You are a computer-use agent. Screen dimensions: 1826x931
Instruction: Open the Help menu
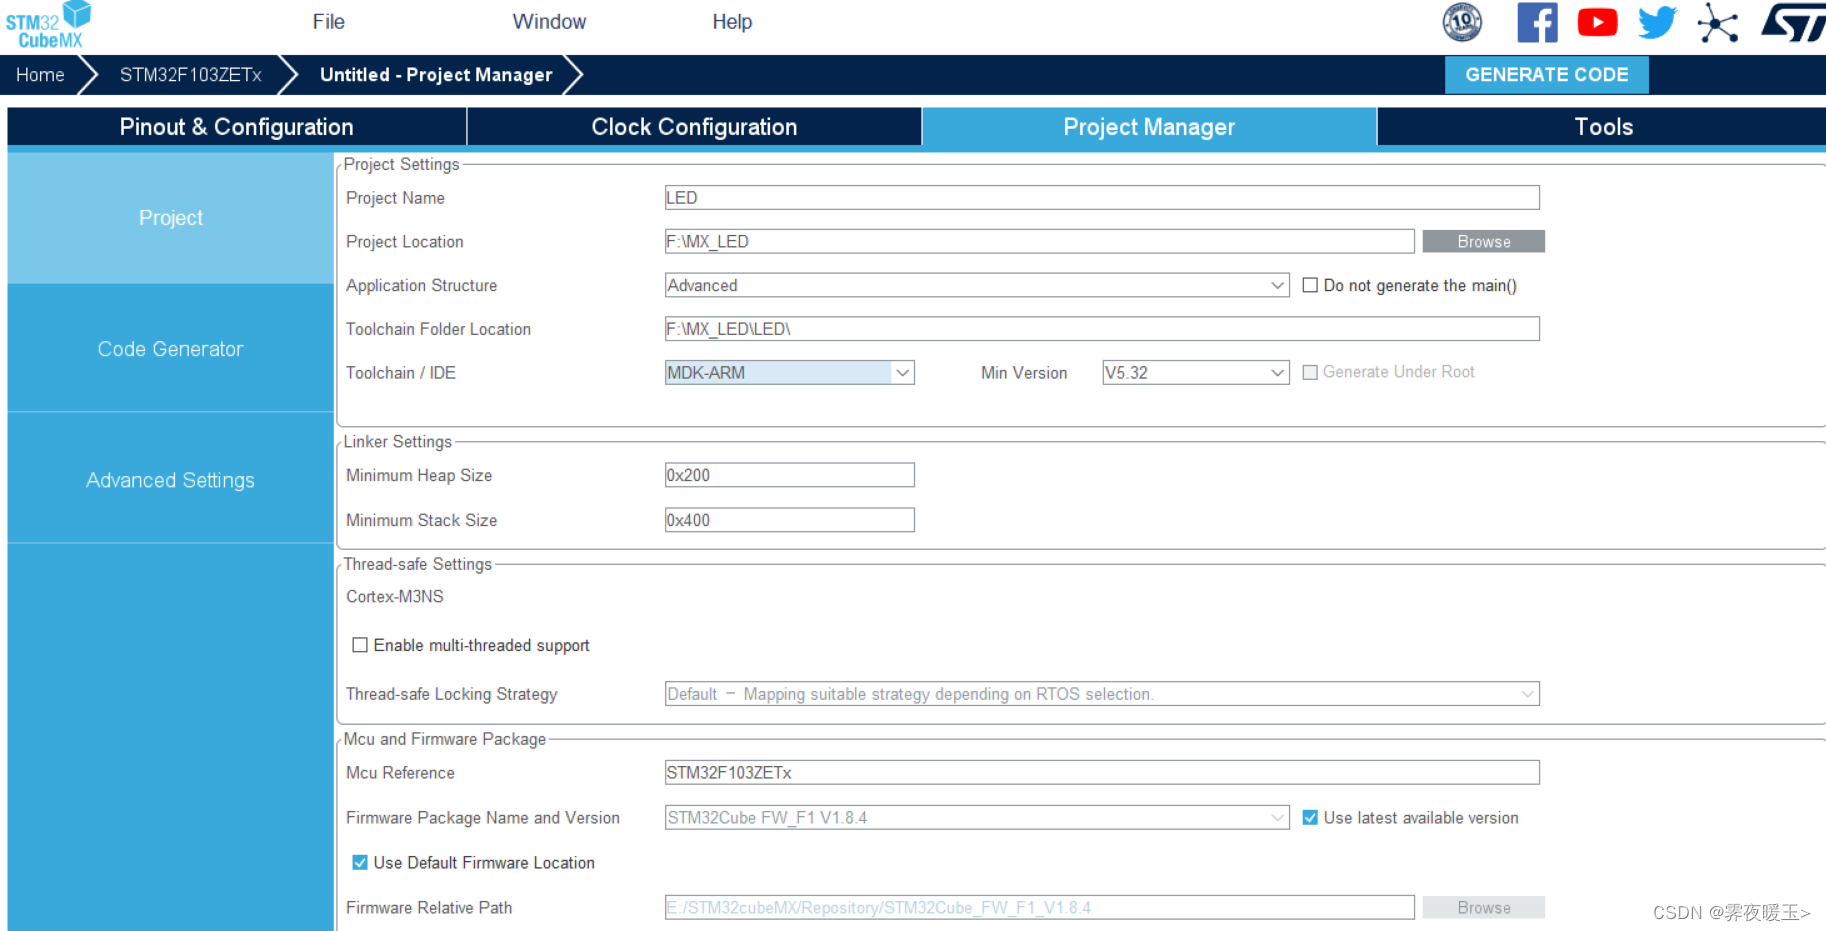coord(732,22)
